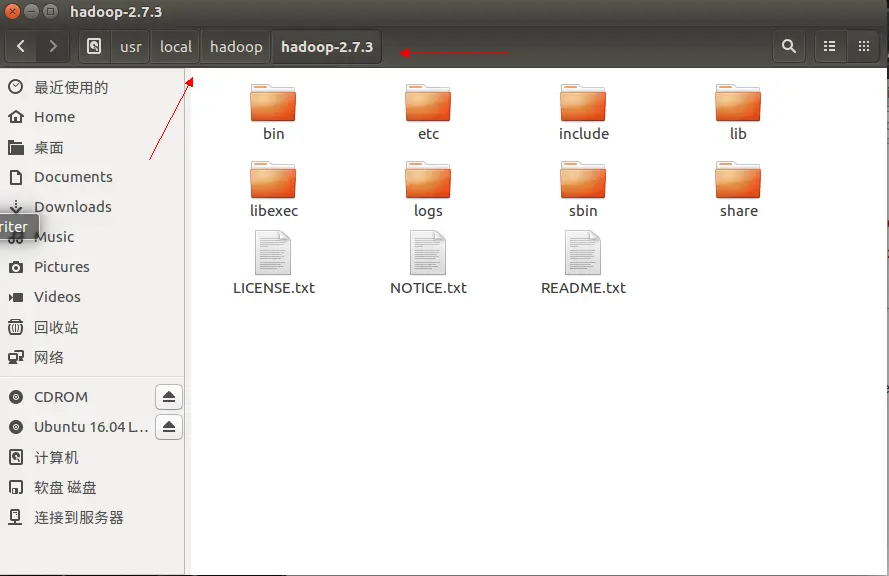Click the root disk path icon
Viewport: 889px width, 576px height.
tap(94, 46)
